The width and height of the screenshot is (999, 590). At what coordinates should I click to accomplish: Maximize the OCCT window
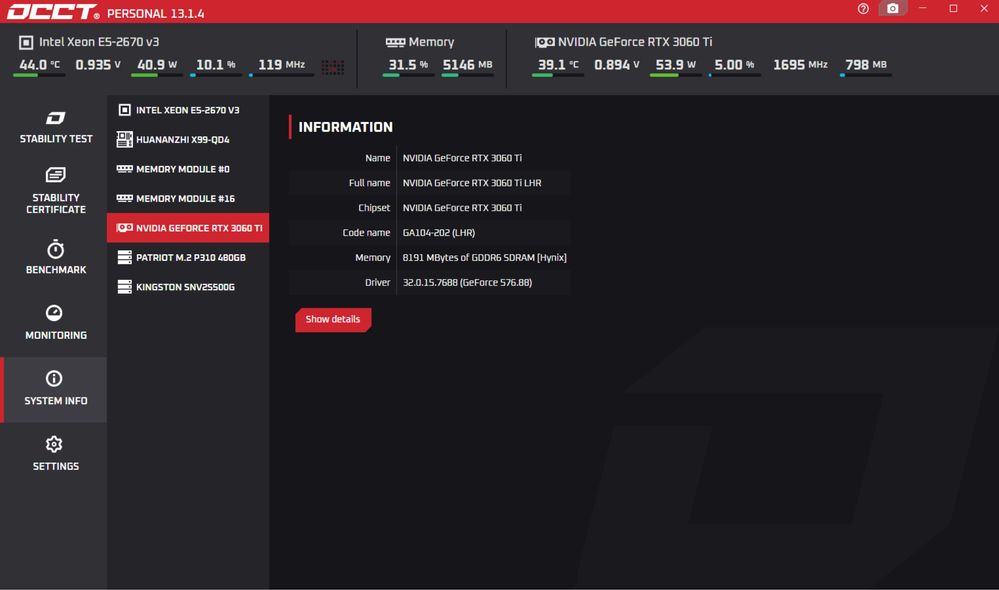click(953, 9)
